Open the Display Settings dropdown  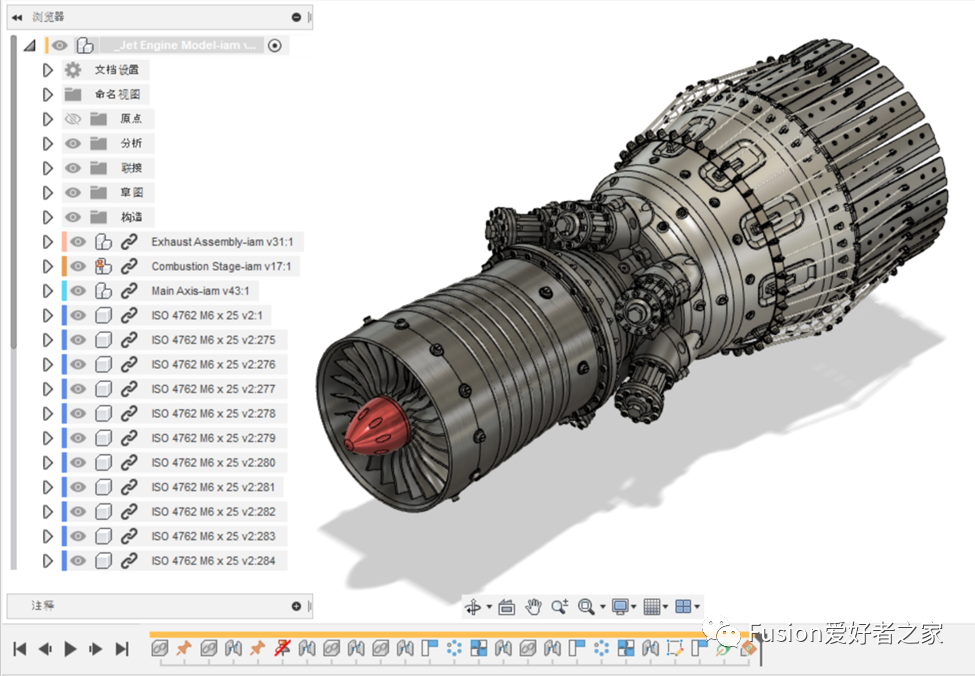(x=623, y=607)
